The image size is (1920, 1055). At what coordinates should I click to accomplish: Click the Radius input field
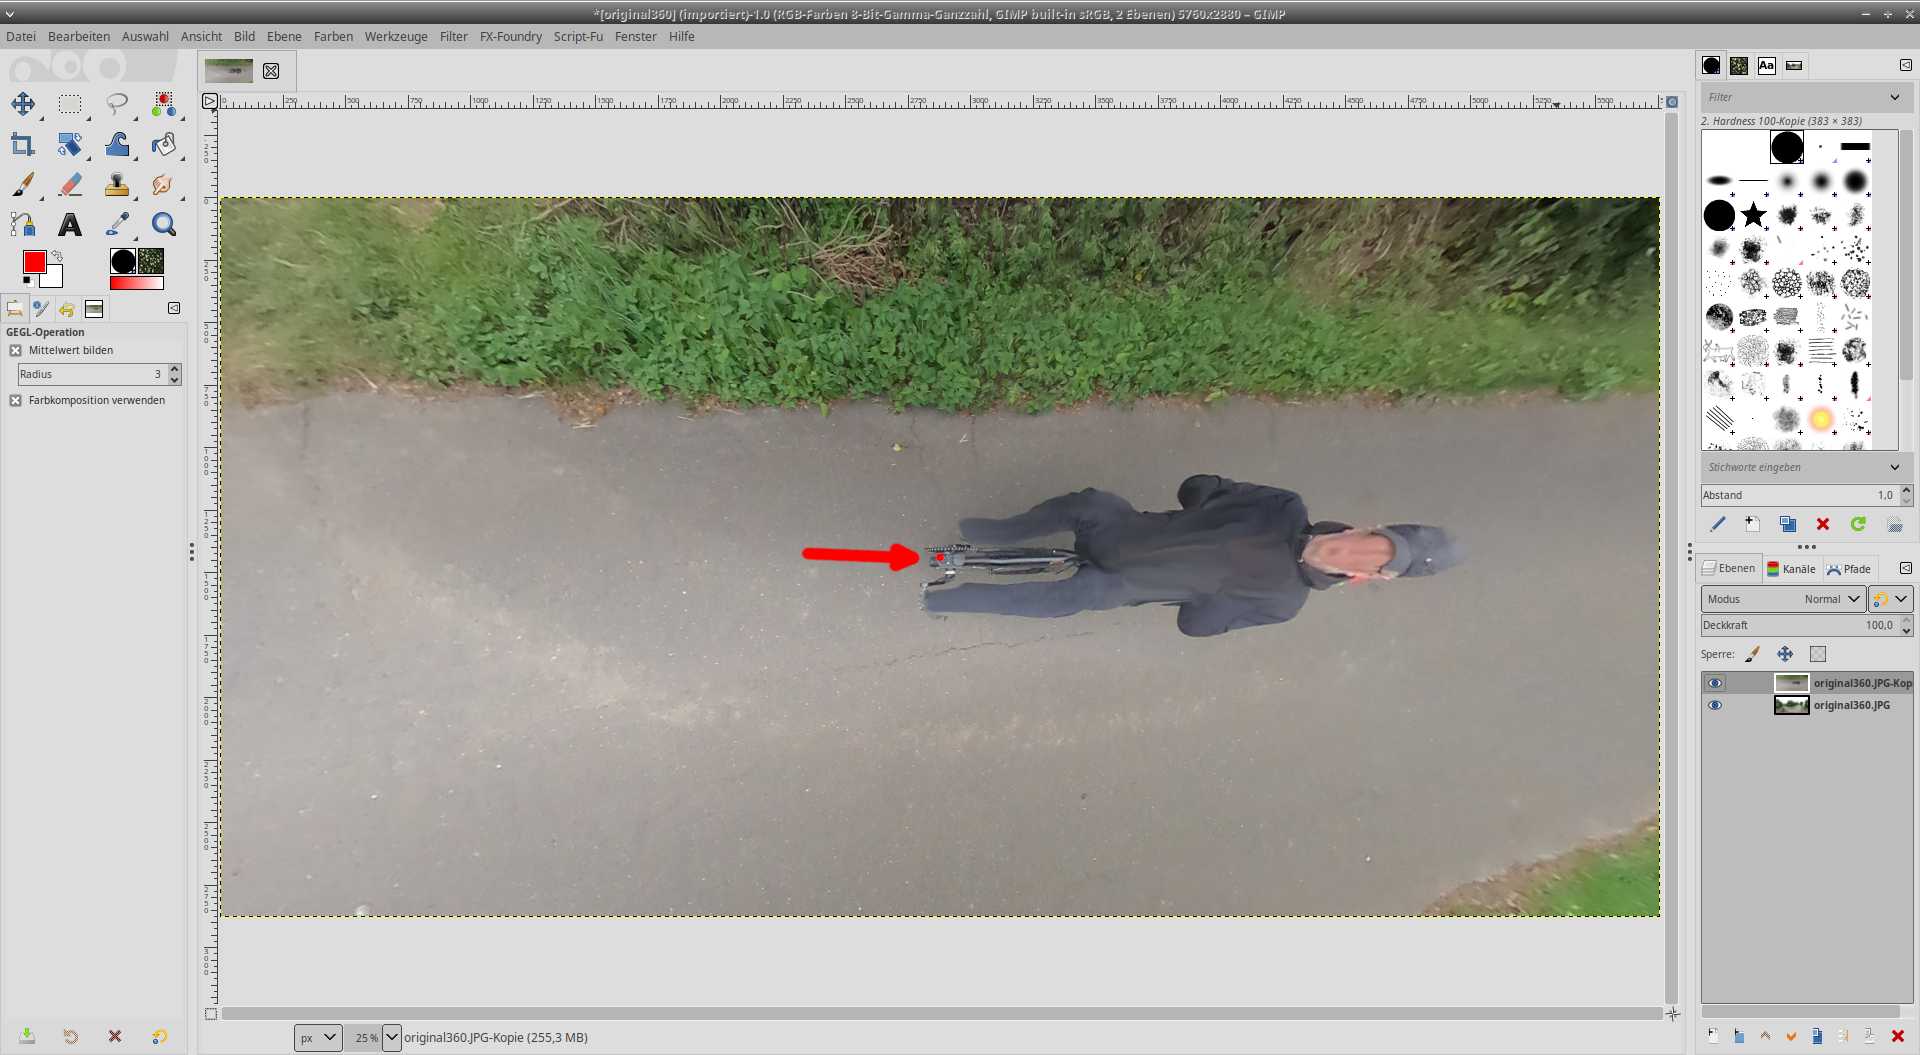90,374
